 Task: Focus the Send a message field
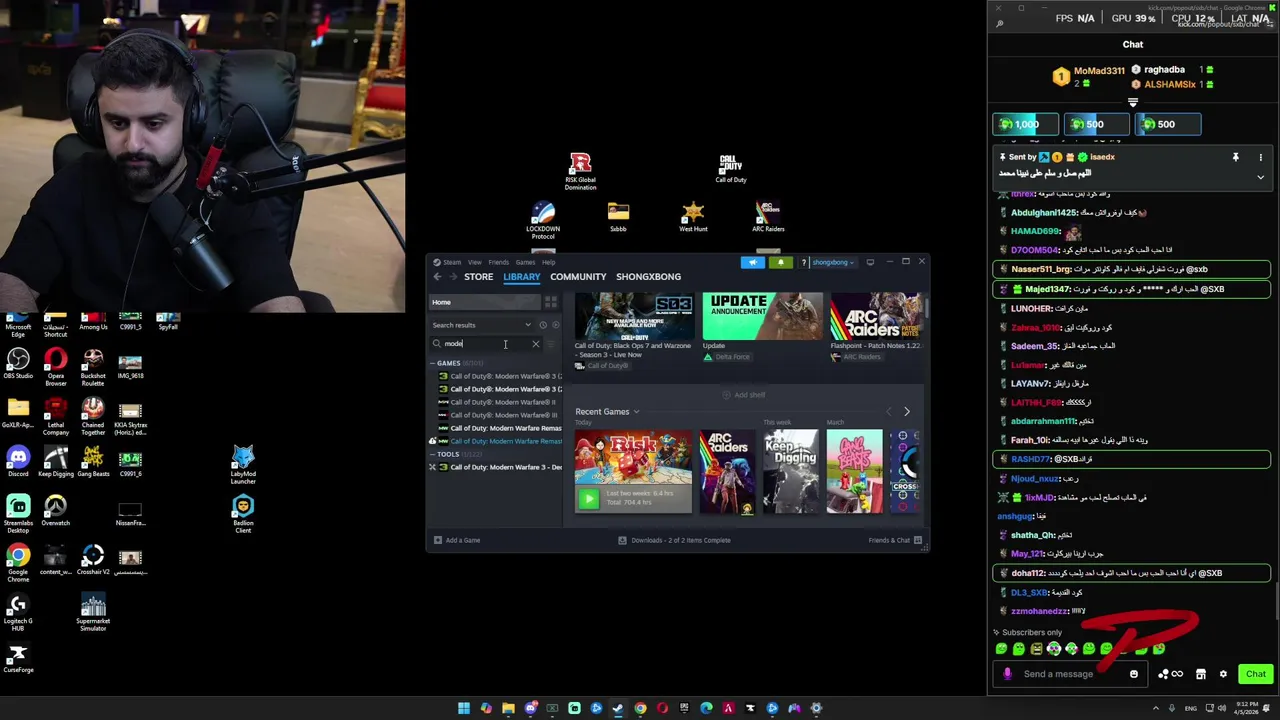click(1068, 674)
